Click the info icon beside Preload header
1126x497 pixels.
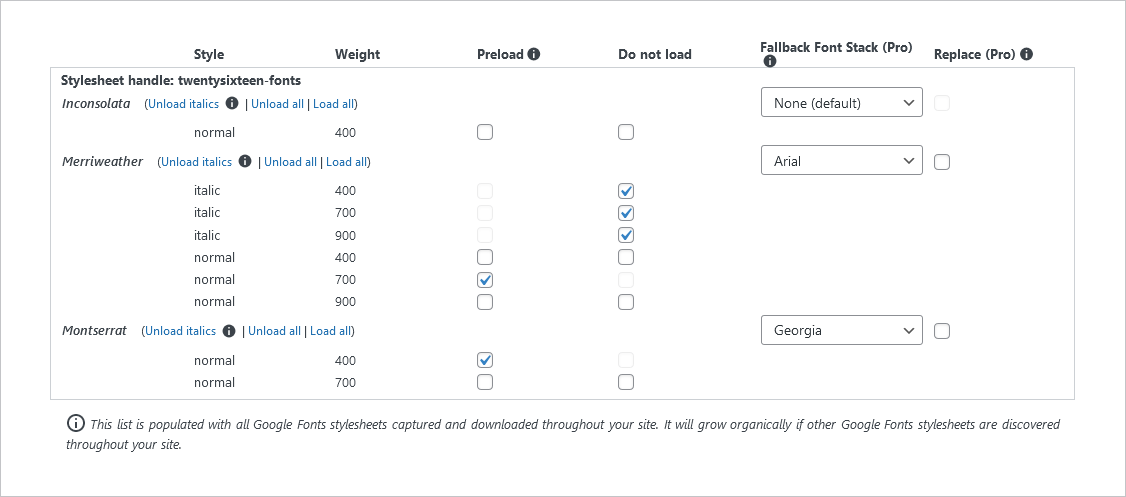[534, 54]
